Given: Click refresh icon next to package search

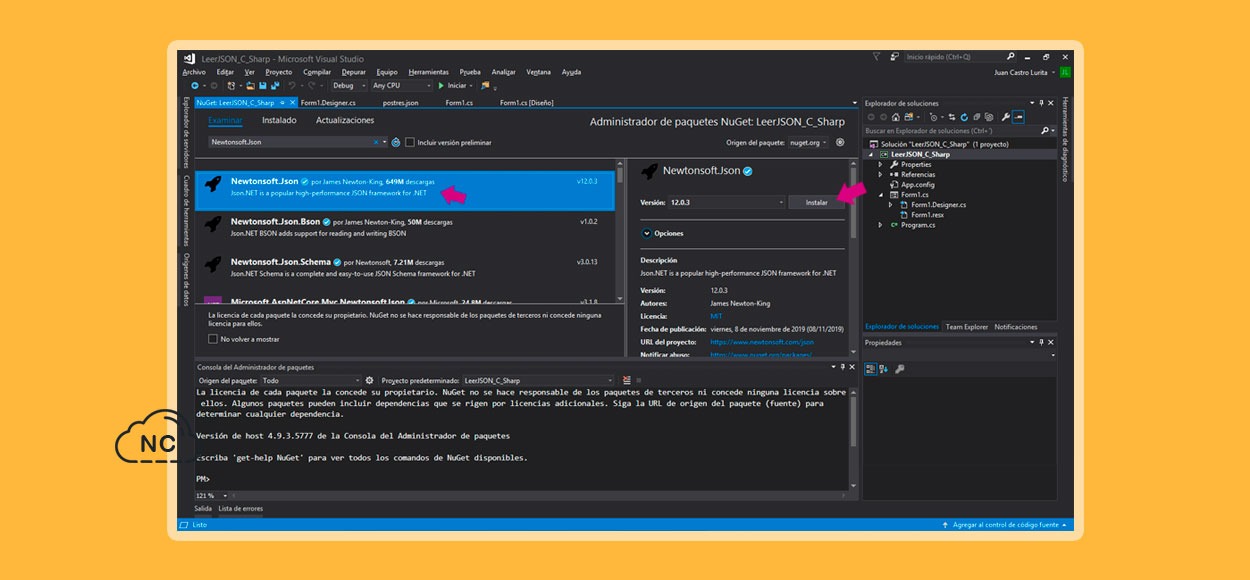Looking at the screenshot, I should coord(396,142).
